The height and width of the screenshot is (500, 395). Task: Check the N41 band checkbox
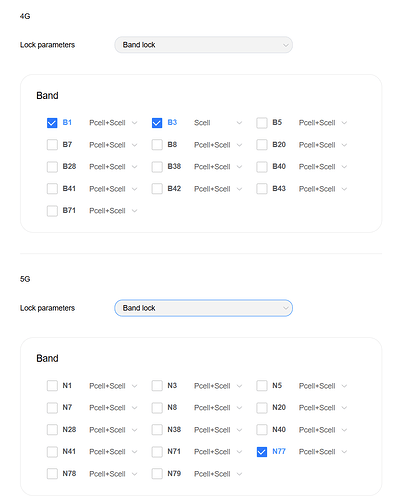[52, 452]
